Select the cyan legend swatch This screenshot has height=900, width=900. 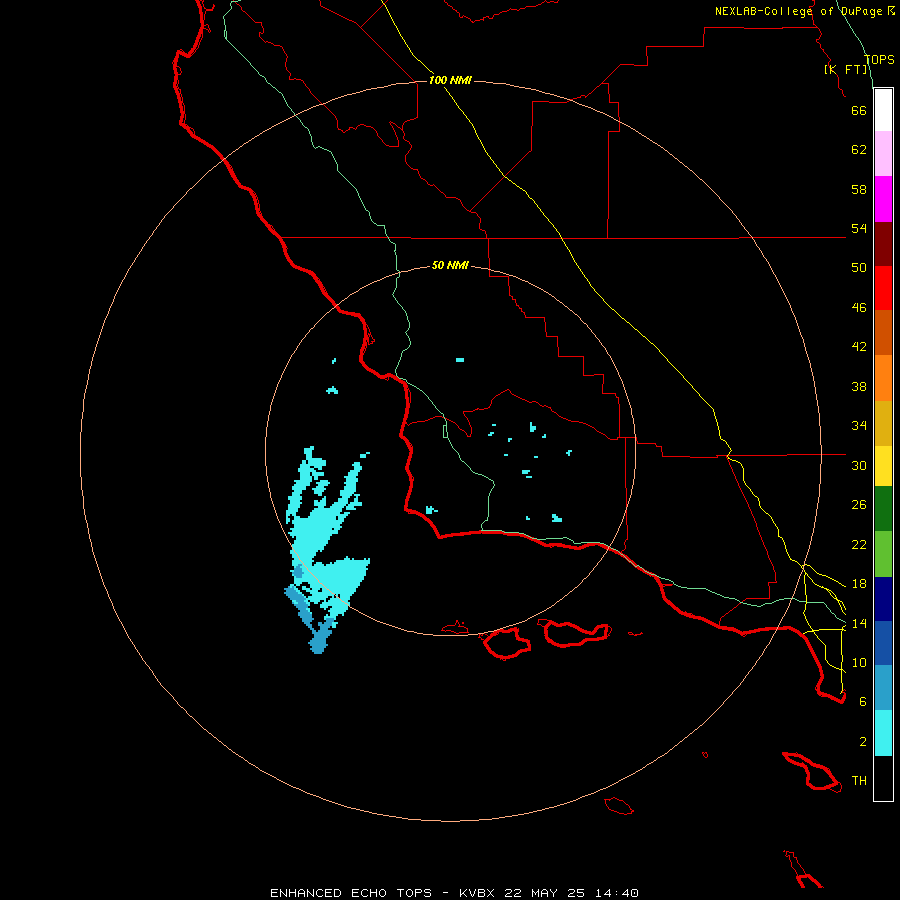click(883, 733)
